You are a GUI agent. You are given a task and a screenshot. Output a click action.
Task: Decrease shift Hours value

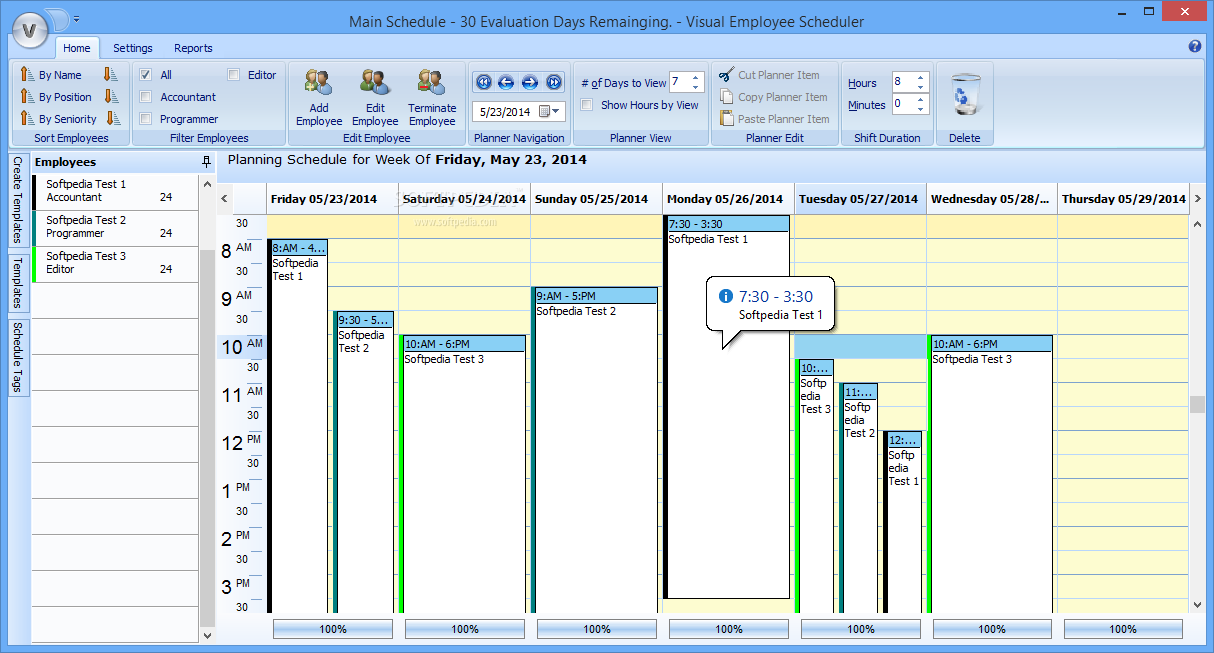[x=921, y=87]
